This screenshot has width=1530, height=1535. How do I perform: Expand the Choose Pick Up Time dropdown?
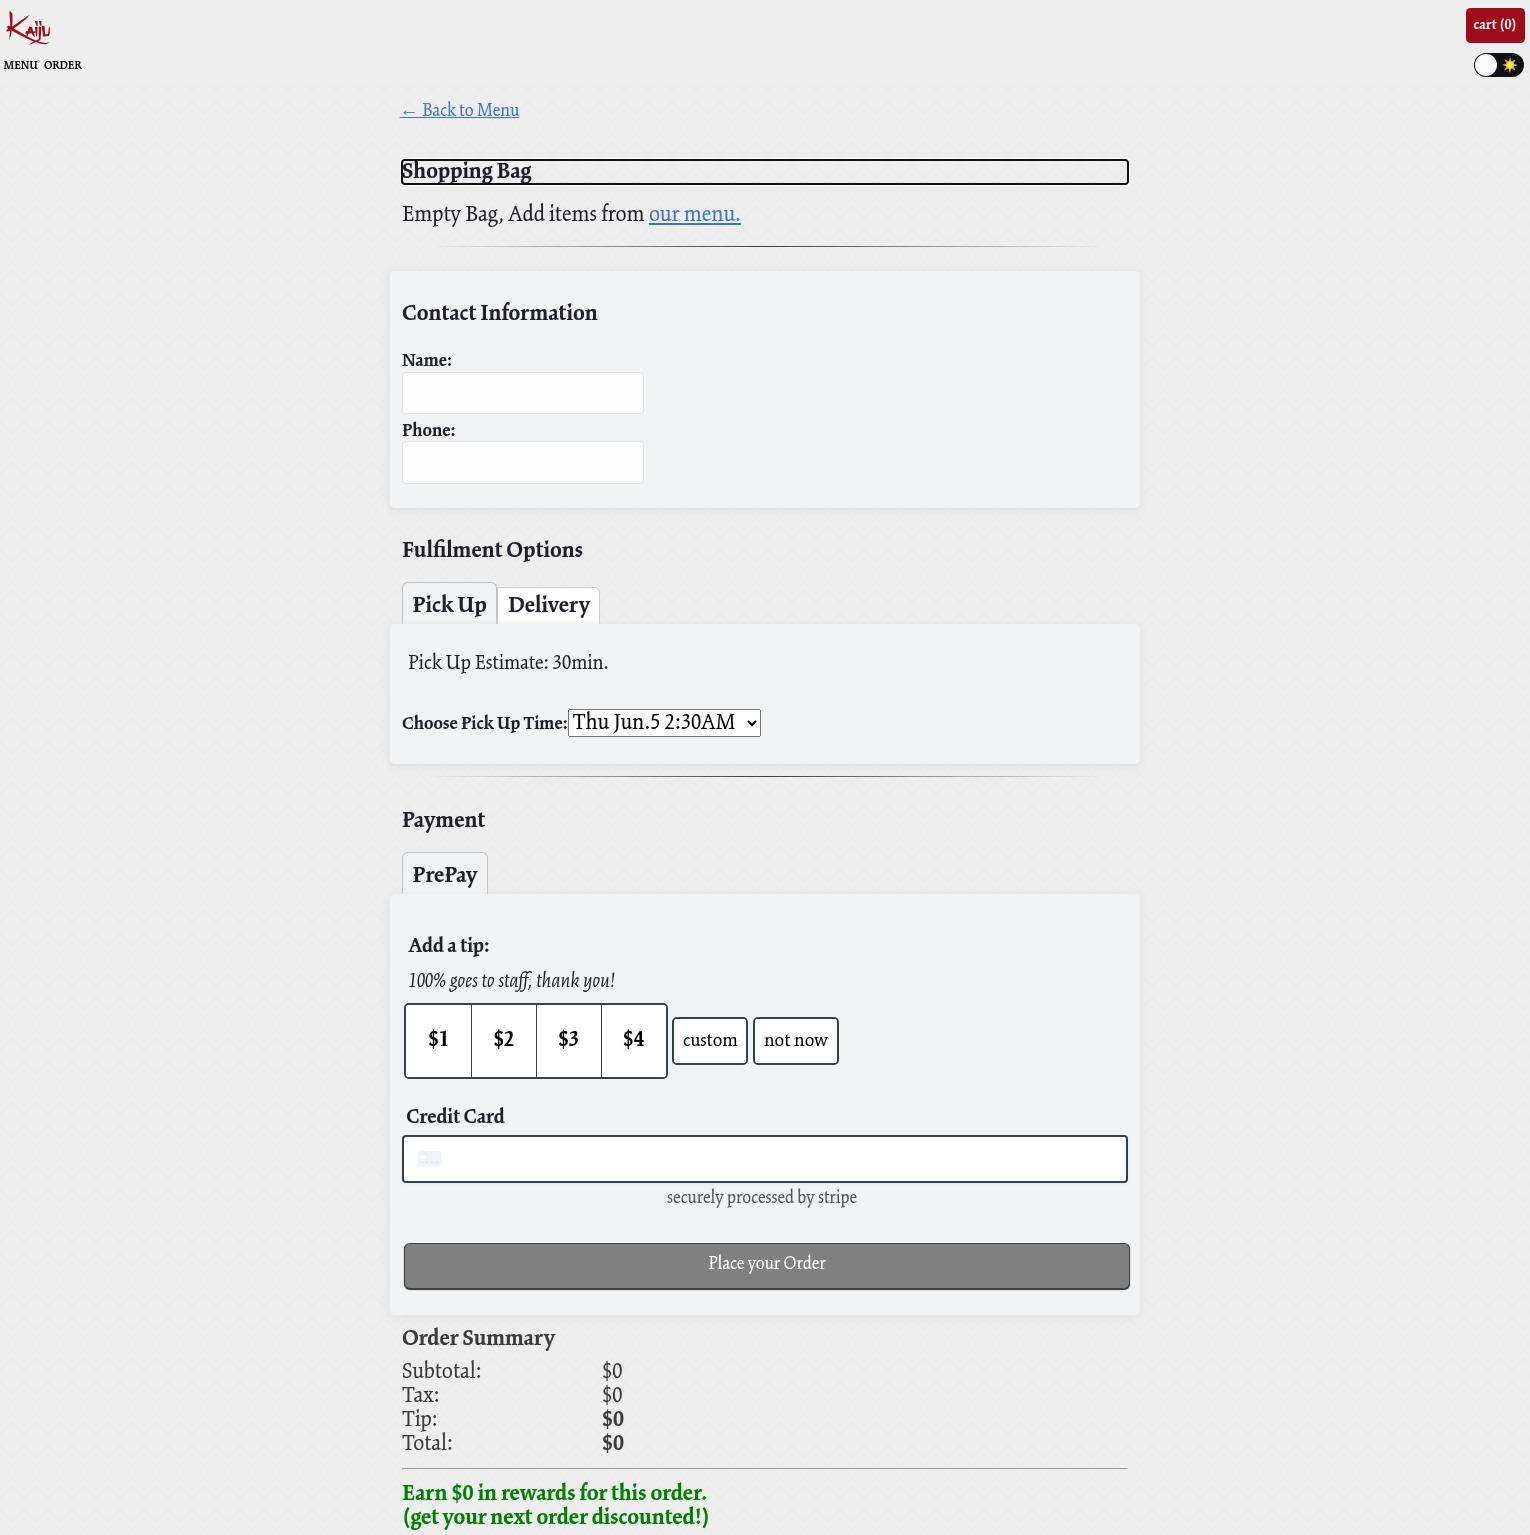(x=664, y=723)
